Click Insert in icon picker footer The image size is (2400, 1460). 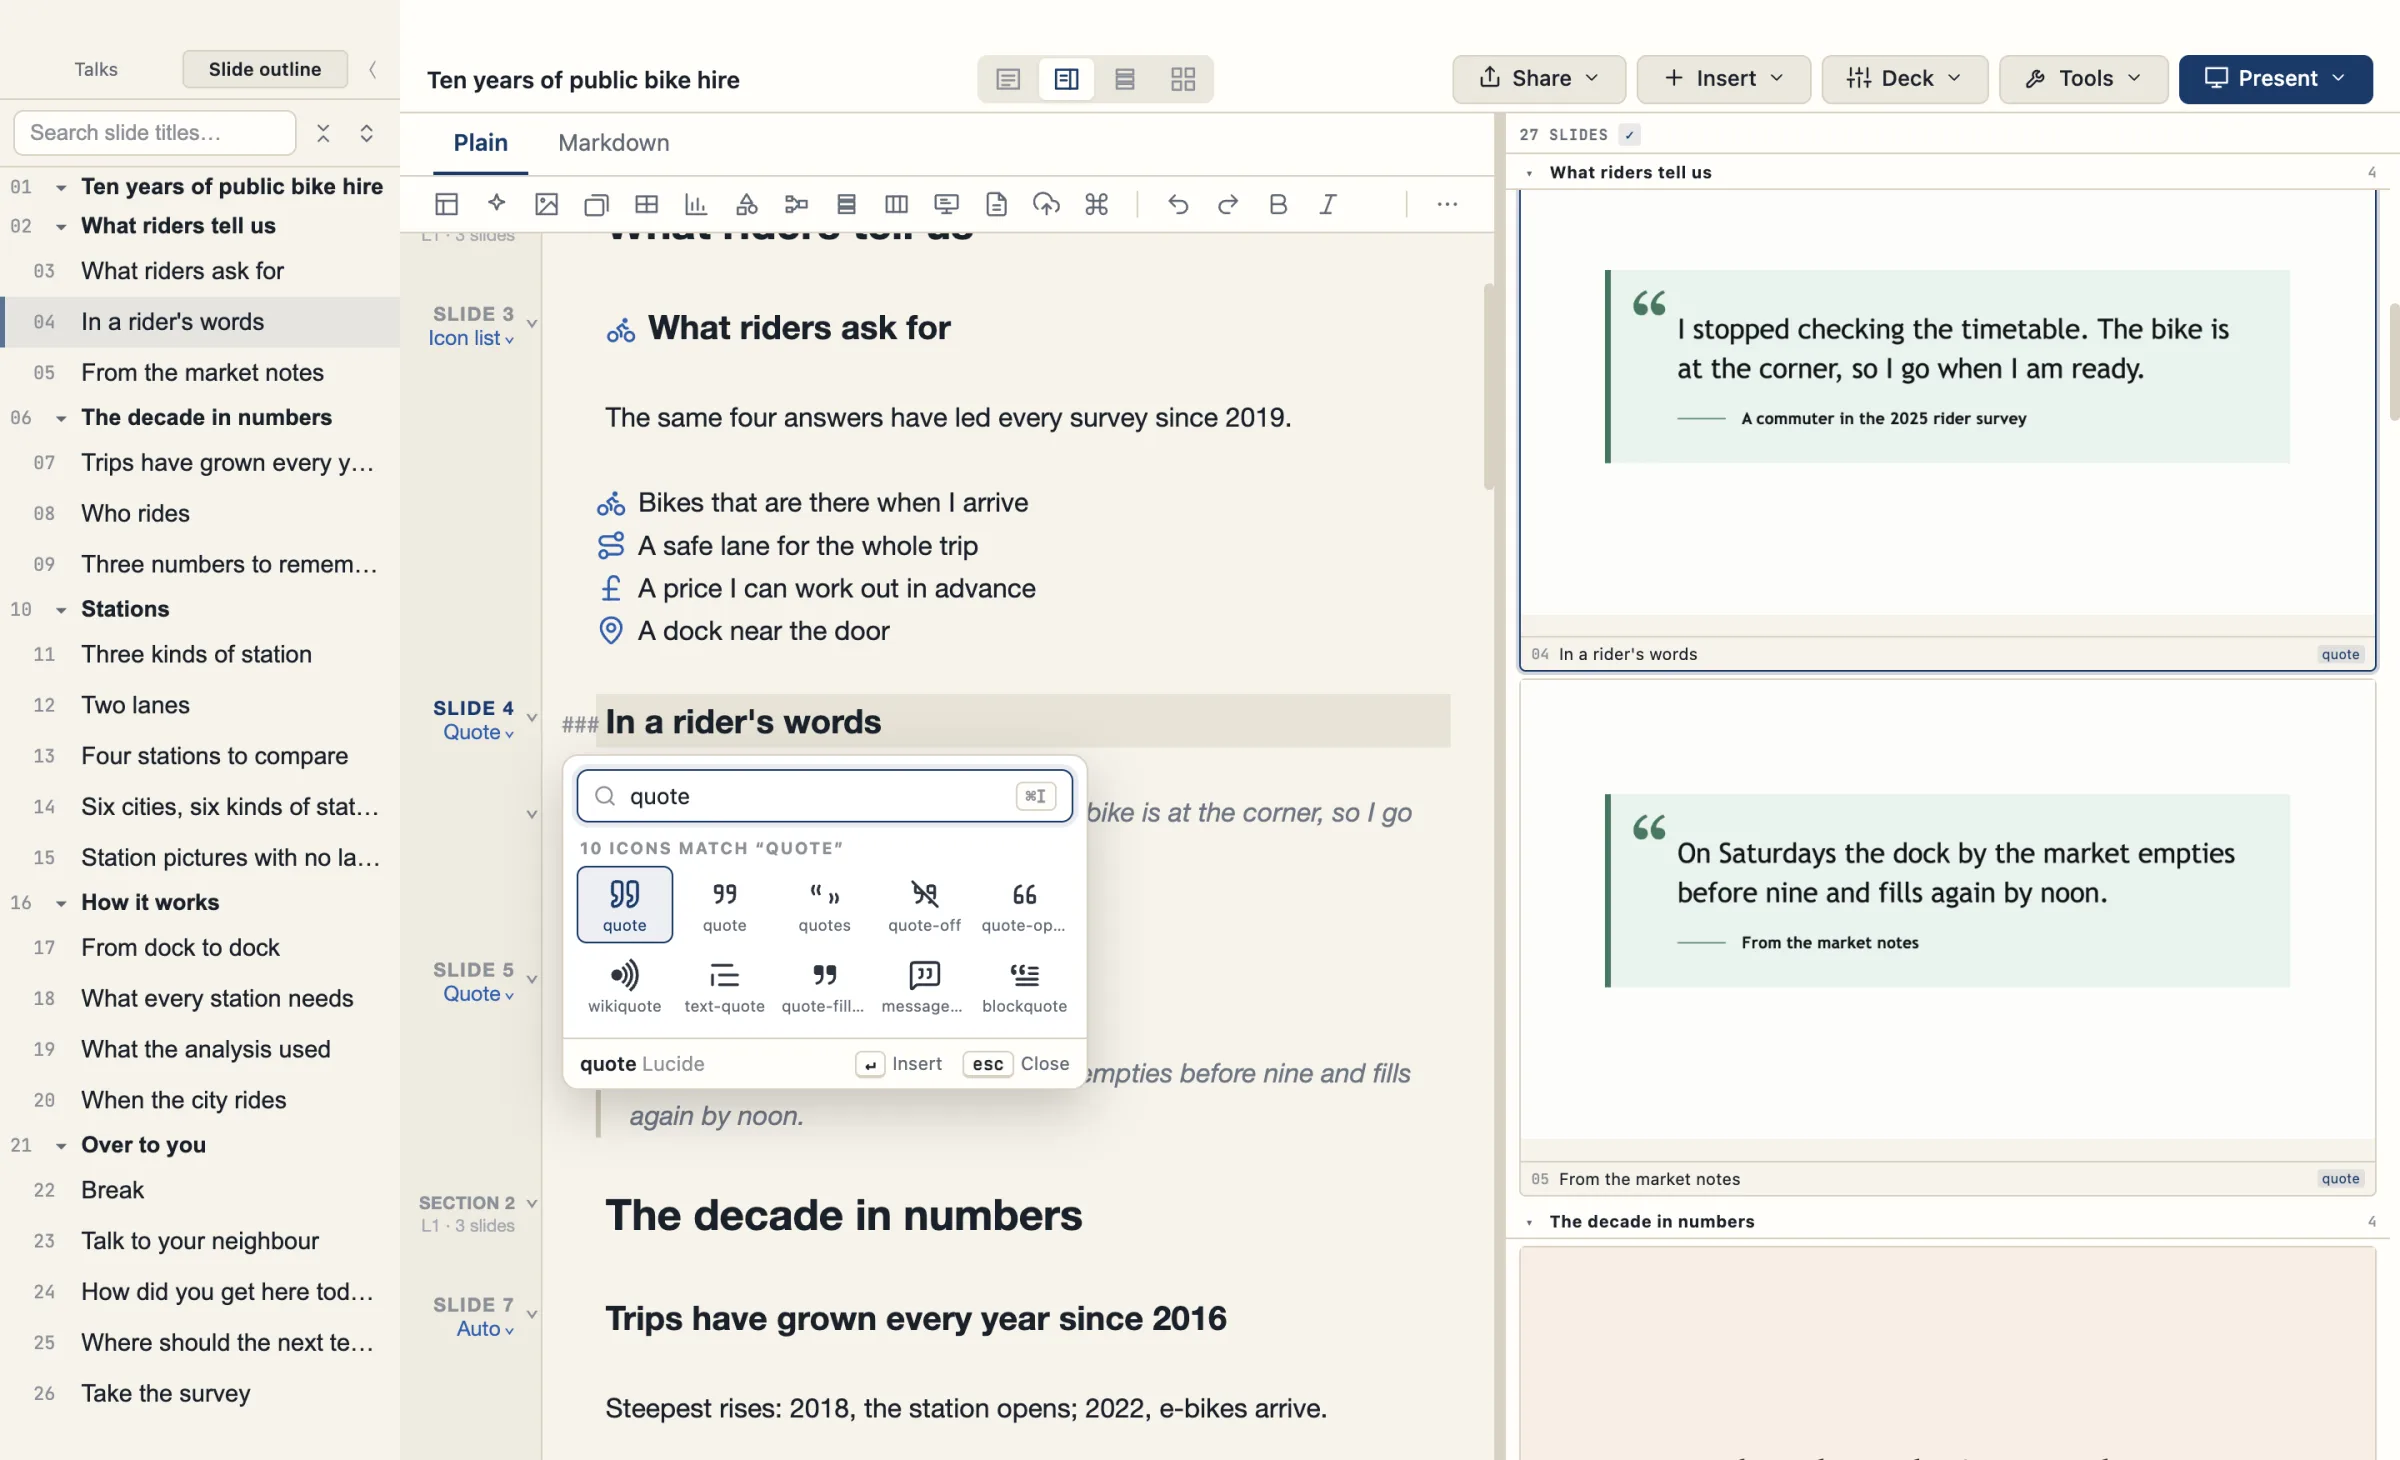click(x=899, y=1064)
